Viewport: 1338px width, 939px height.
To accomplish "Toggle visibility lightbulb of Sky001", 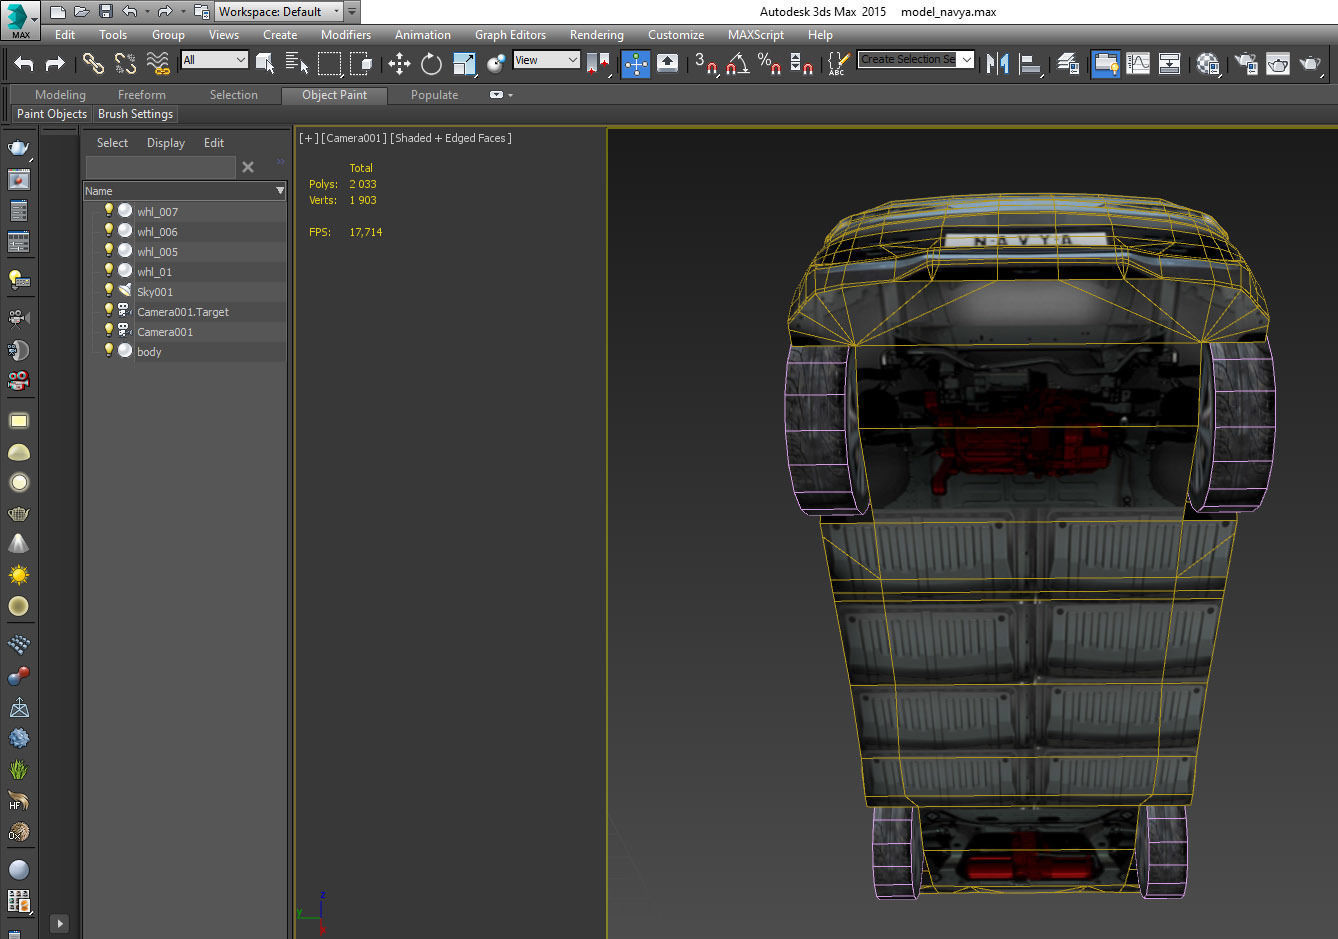I will pyautogui.click(x=109, y=291).
